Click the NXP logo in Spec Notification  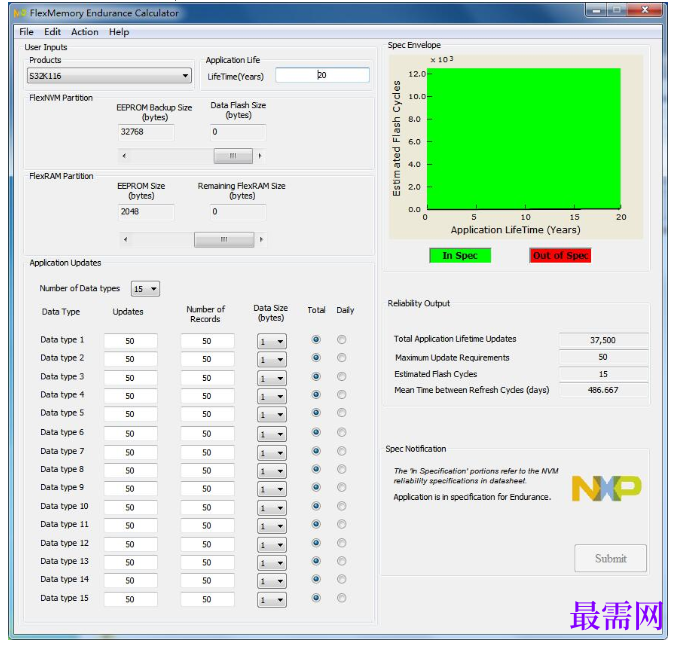tap(606, 488)
